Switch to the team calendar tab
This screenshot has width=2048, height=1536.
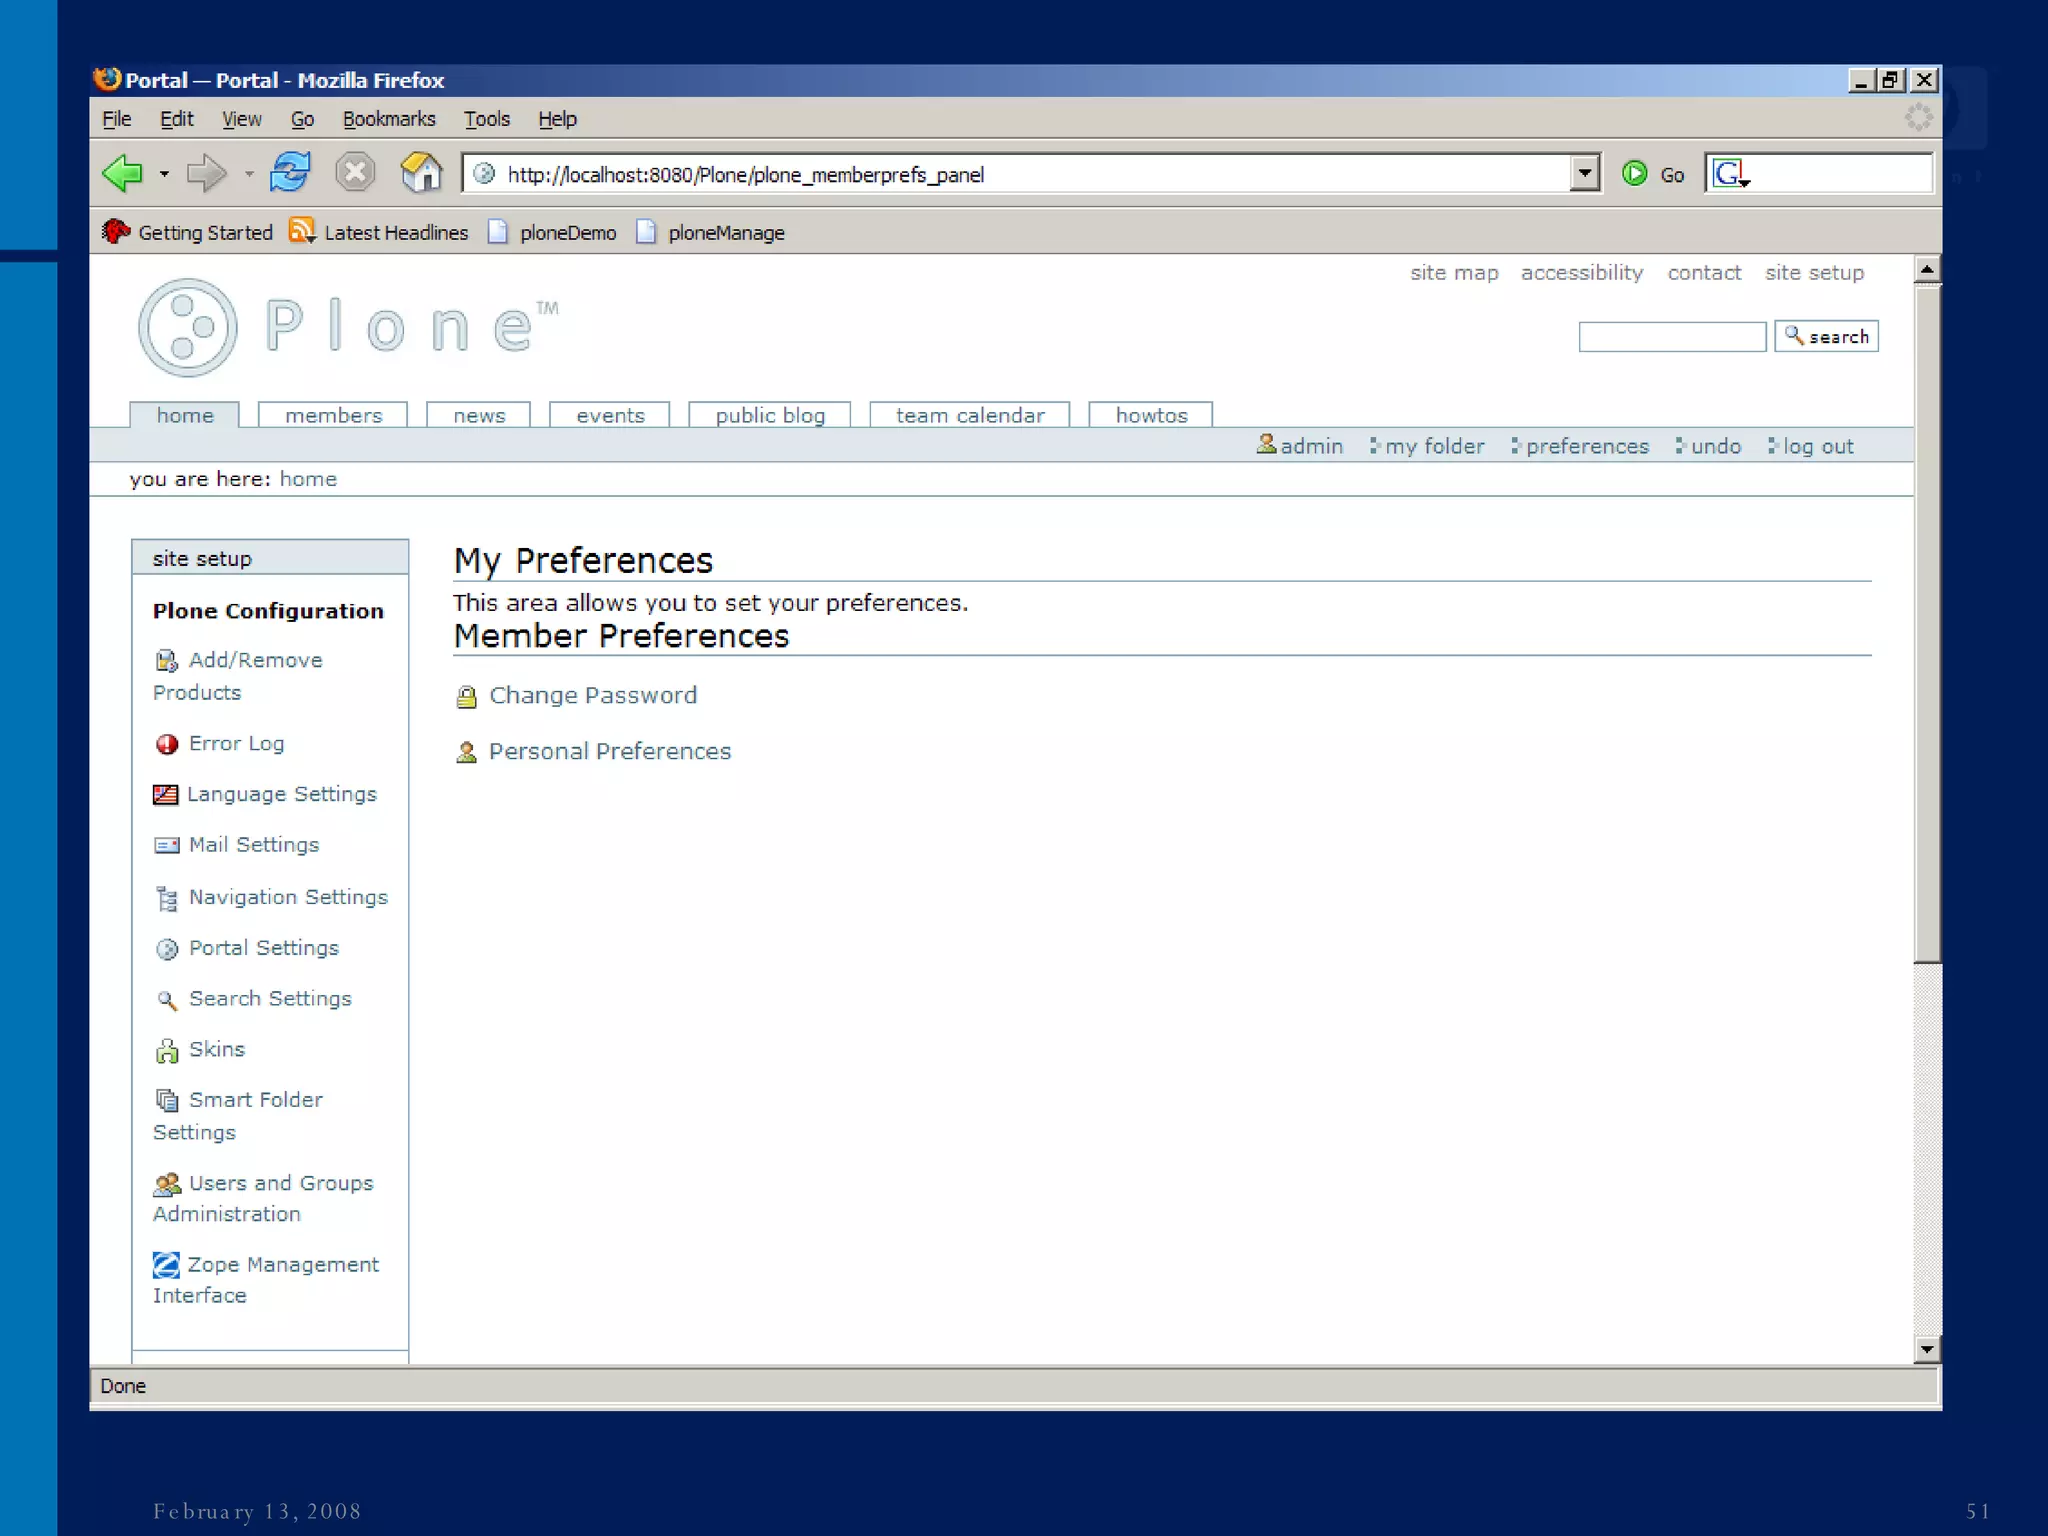click(969, 415)
